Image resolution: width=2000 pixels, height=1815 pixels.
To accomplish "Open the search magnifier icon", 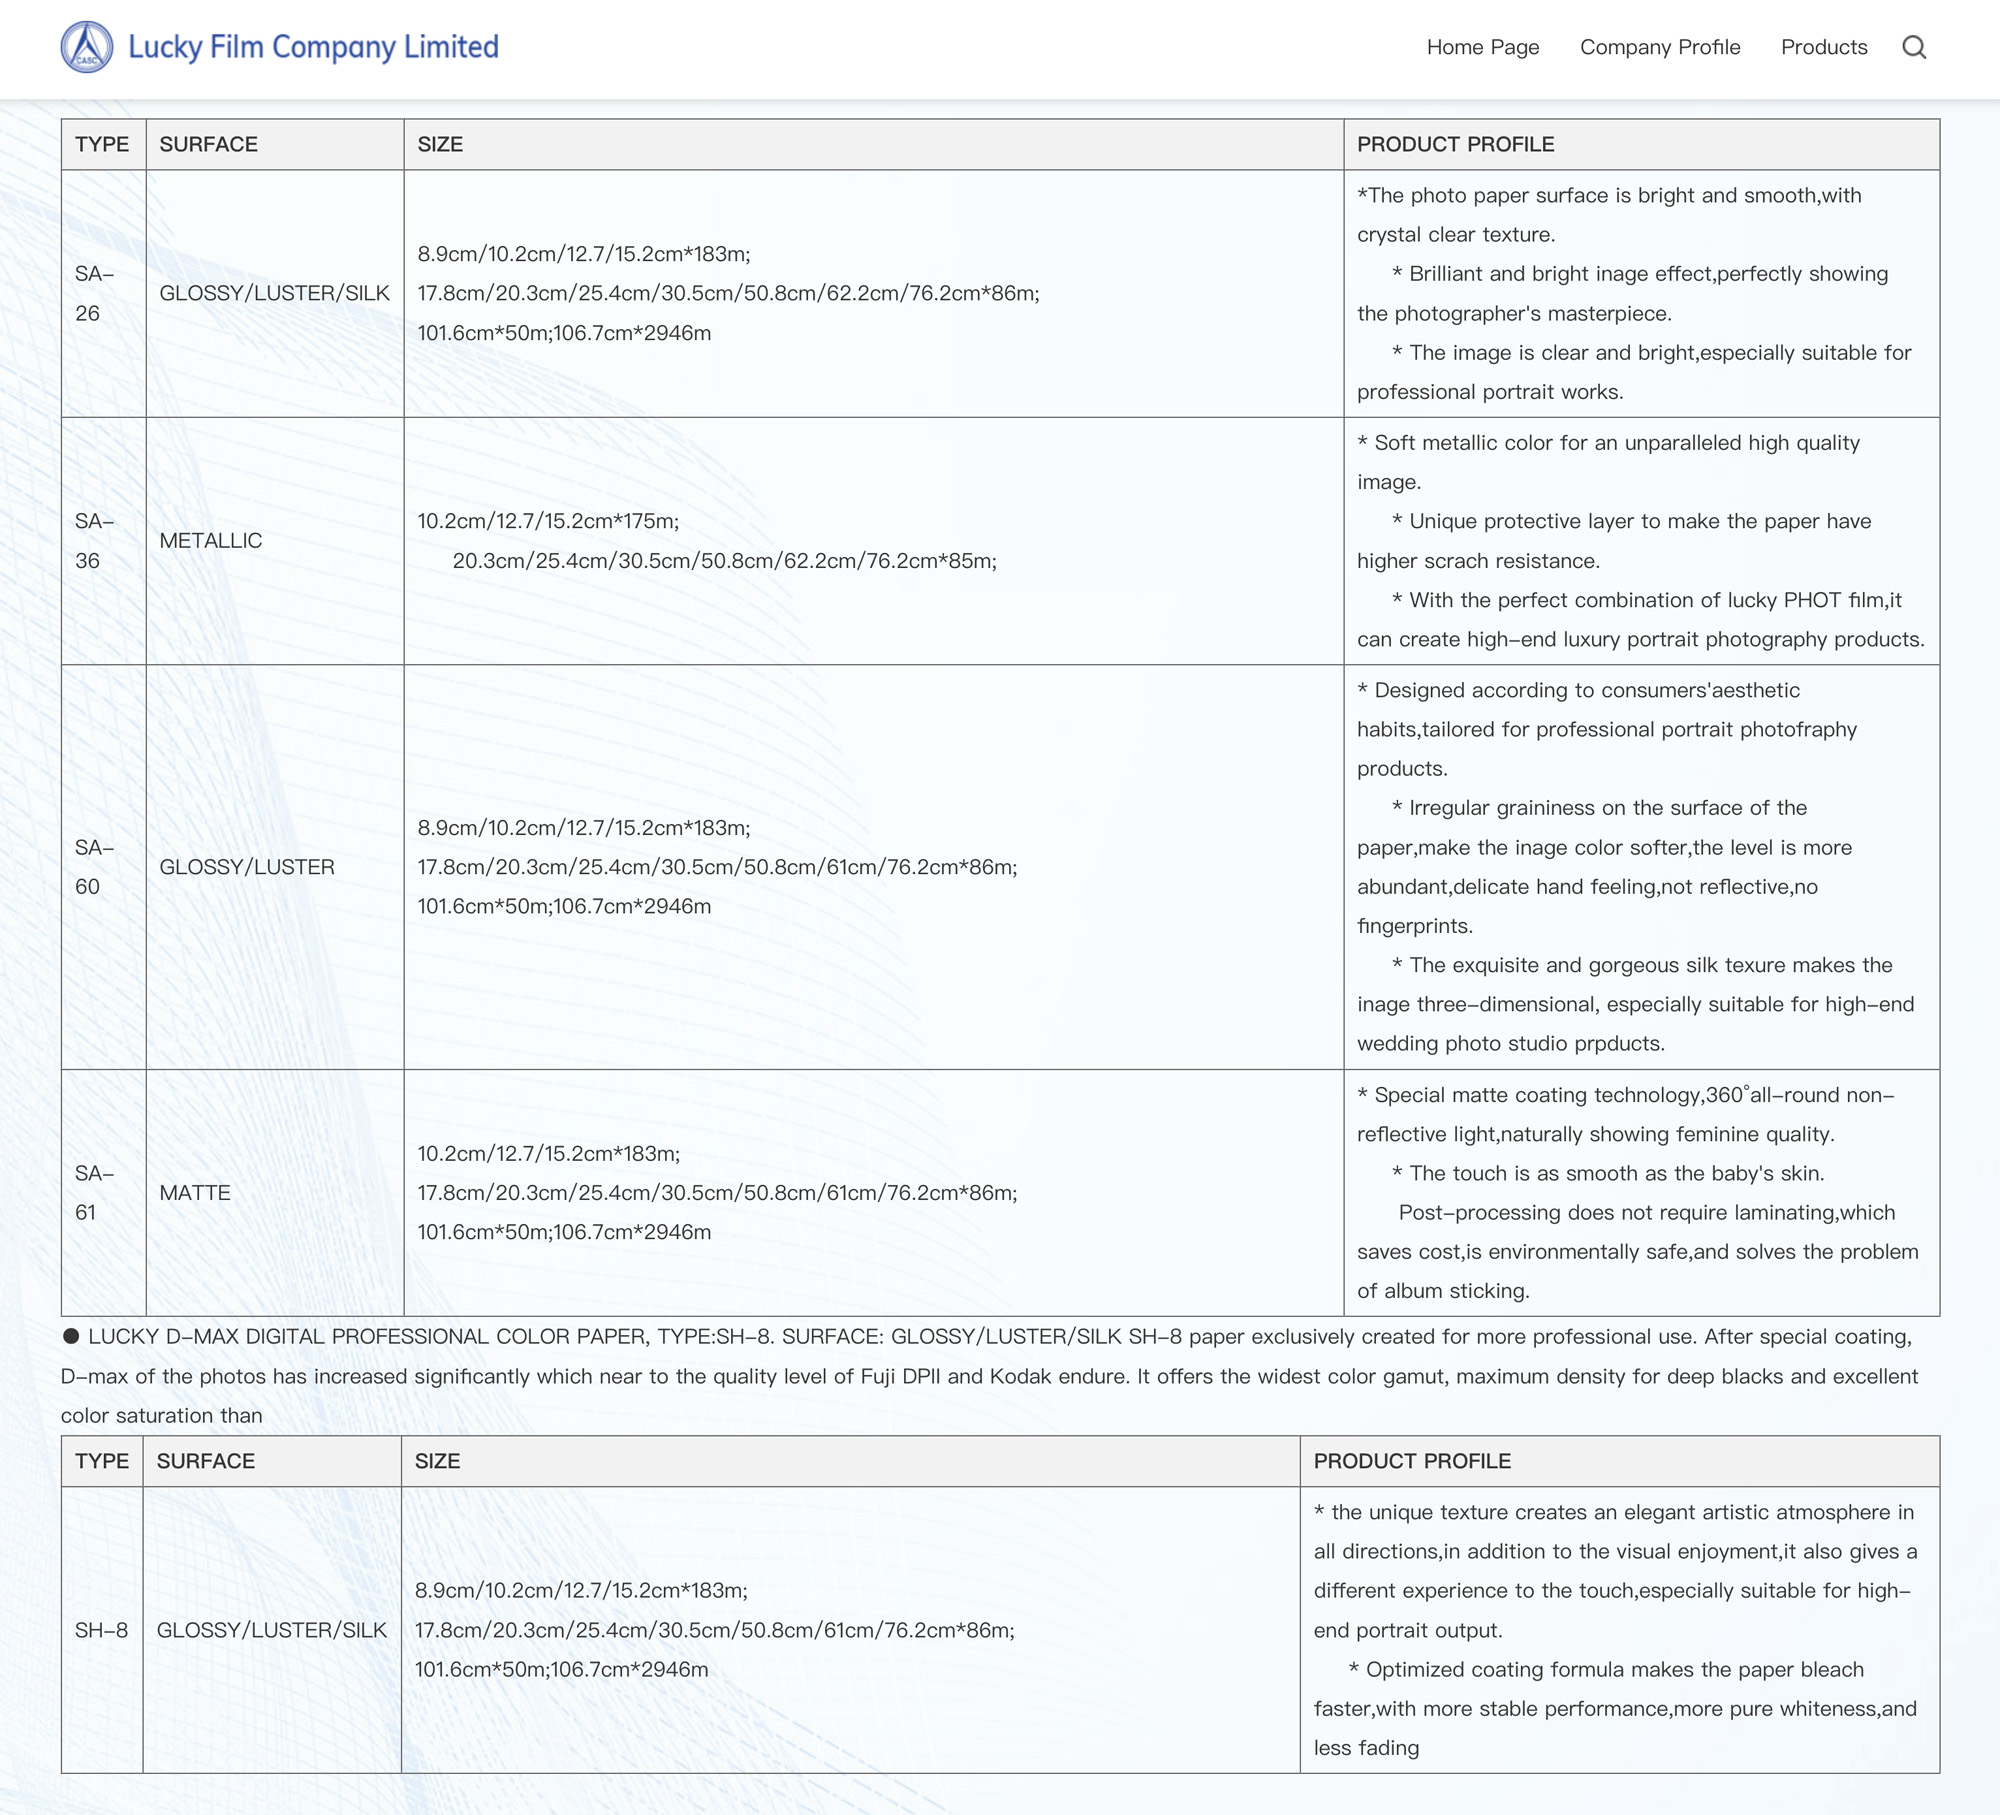I will tap(1914, 47).
